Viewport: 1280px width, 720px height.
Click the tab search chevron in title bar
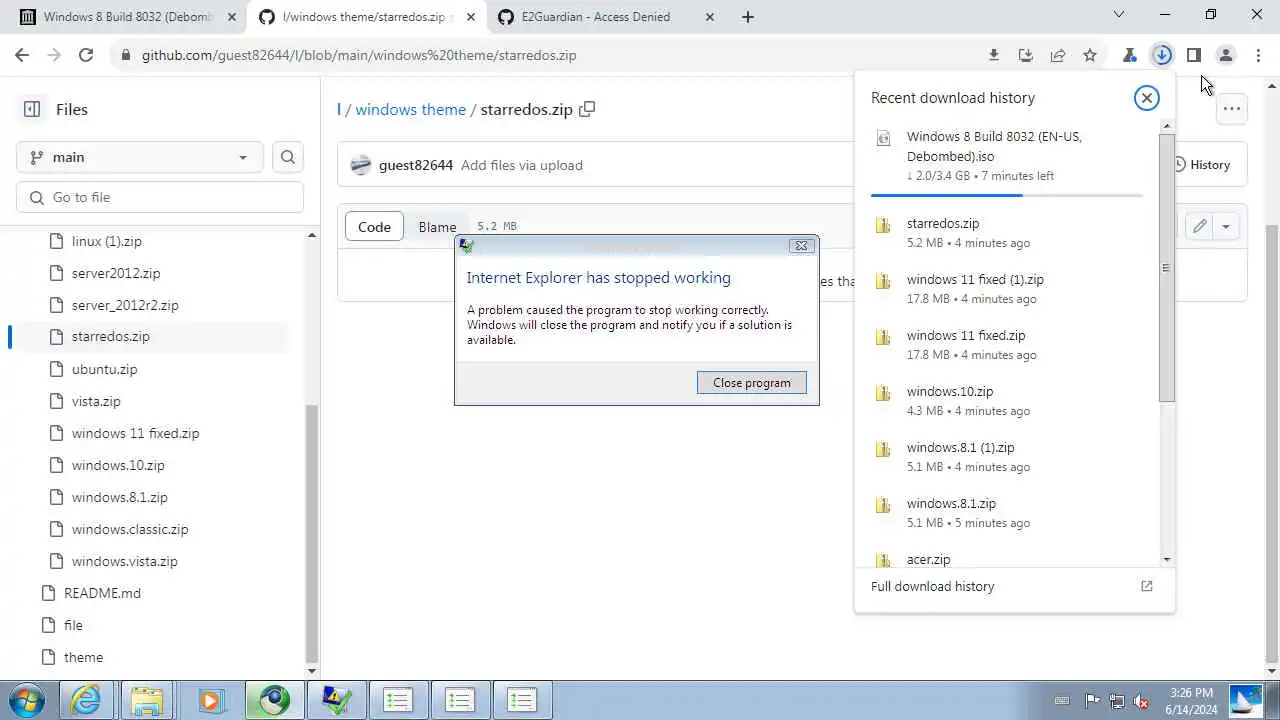point(1119,15)
